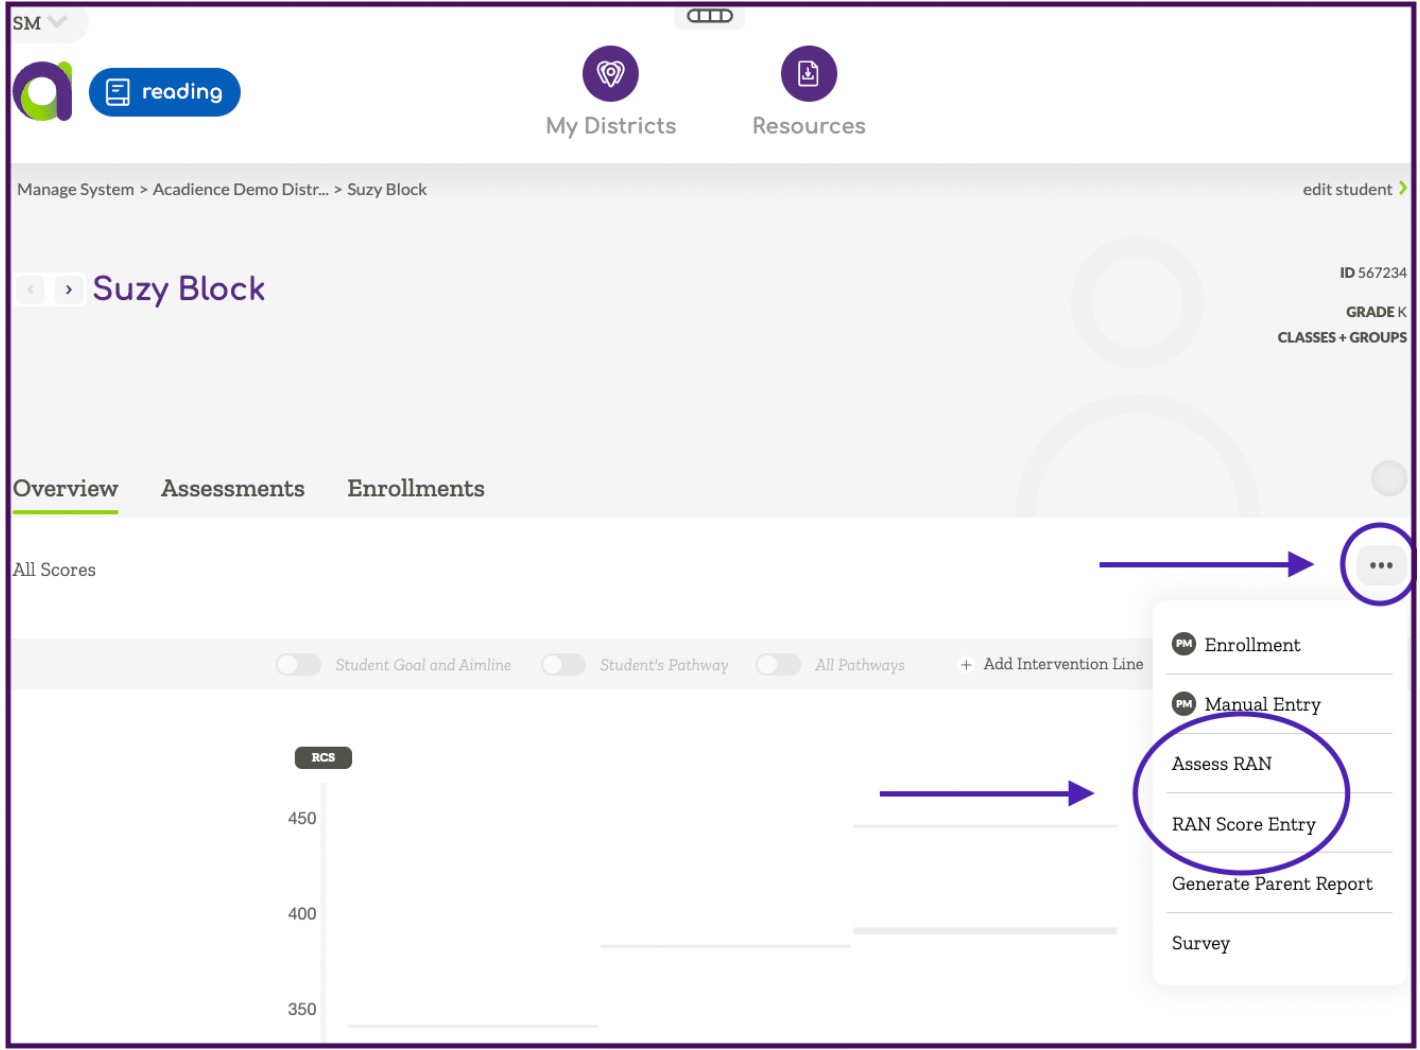Open the Enrollments tab
Viewport: 1420px width, 1050px height.
click(x=415, y=488)
